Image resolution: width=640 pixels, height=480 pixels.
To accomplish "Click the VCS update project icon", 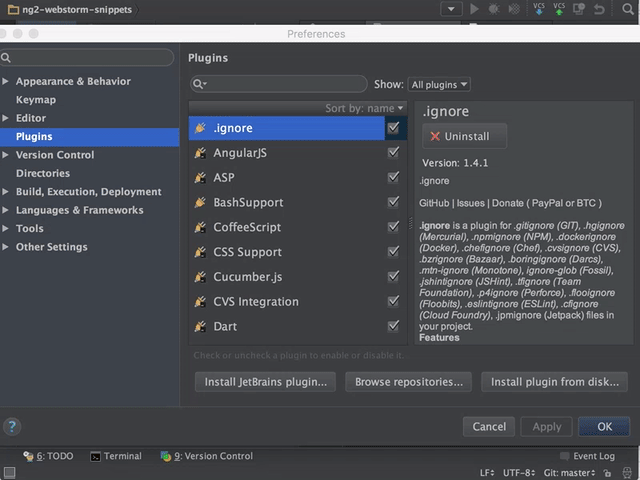I will point(539,9).
